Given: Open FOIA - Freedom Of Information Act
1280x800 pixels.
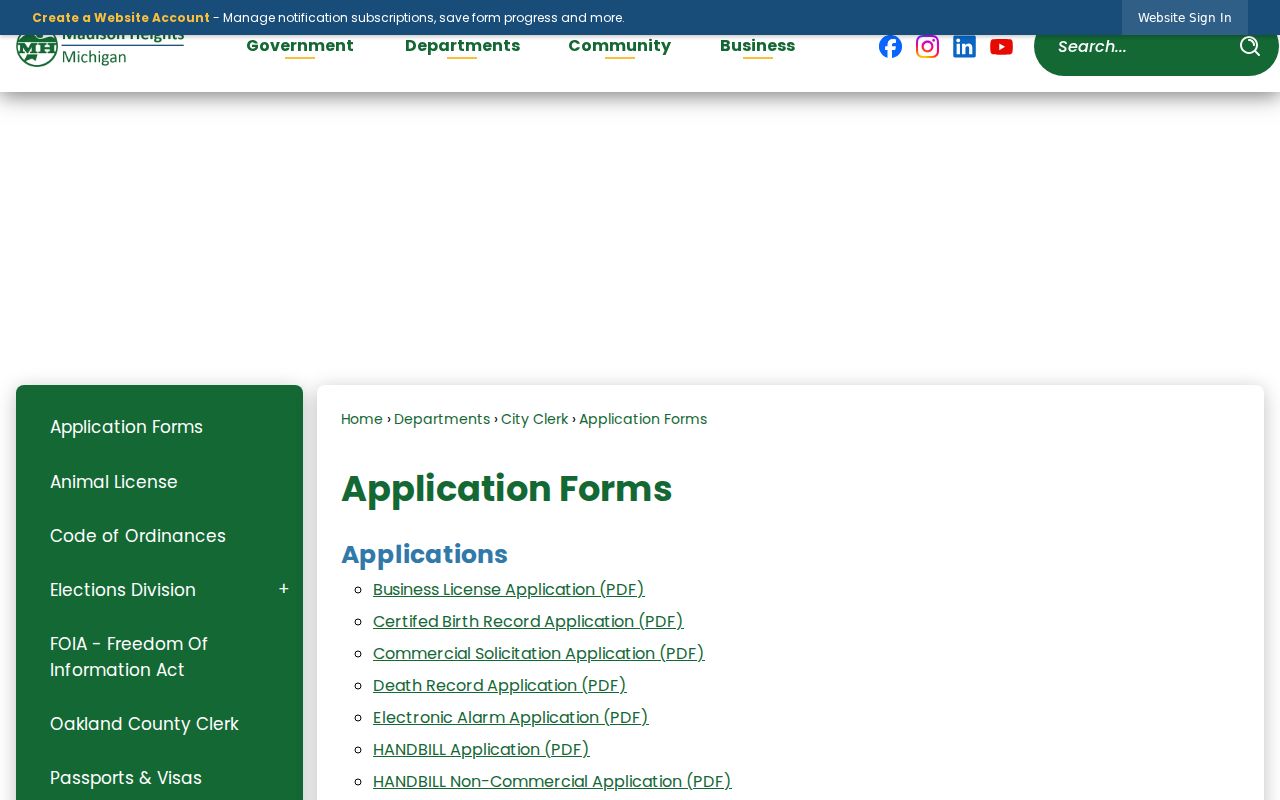Looking at the screenshot, I should pyautogui.click(x=129, y=657).
